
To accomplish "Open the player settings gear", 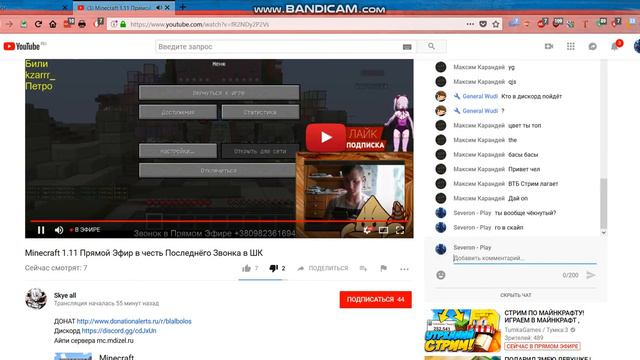I will coord(367,230).
